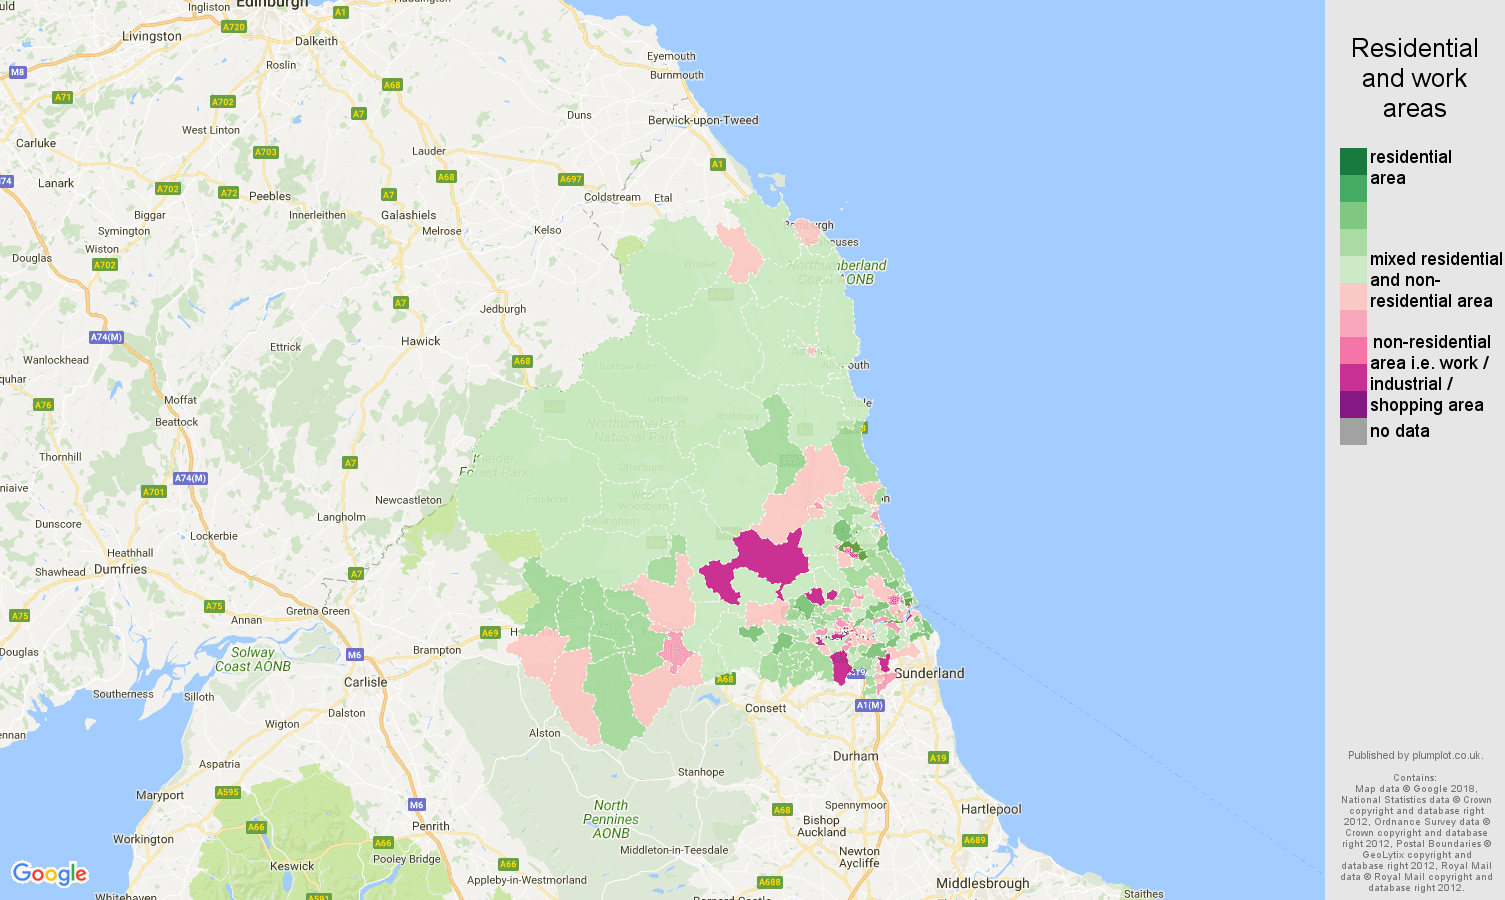Screen dimensions: 1505x900
Task: Click the A1 shield south of Berwick-upon-Tweed
Action: pyautogui.click(x=717, y=164)
